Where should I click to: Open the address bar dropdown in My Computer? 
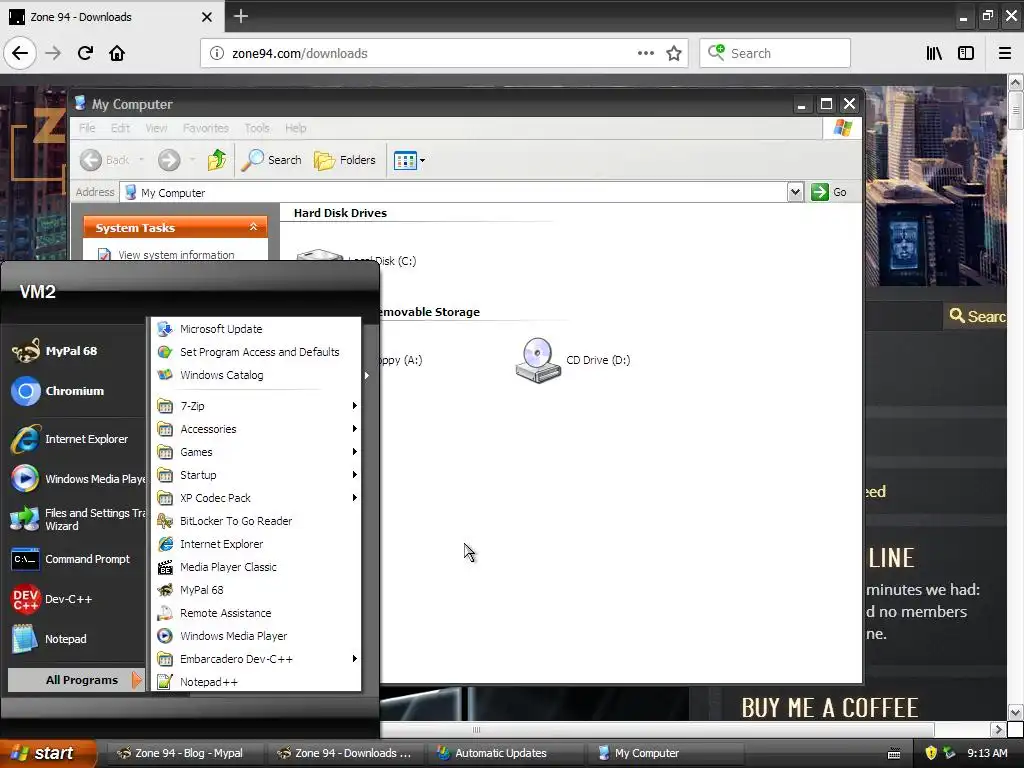[795, 192]
